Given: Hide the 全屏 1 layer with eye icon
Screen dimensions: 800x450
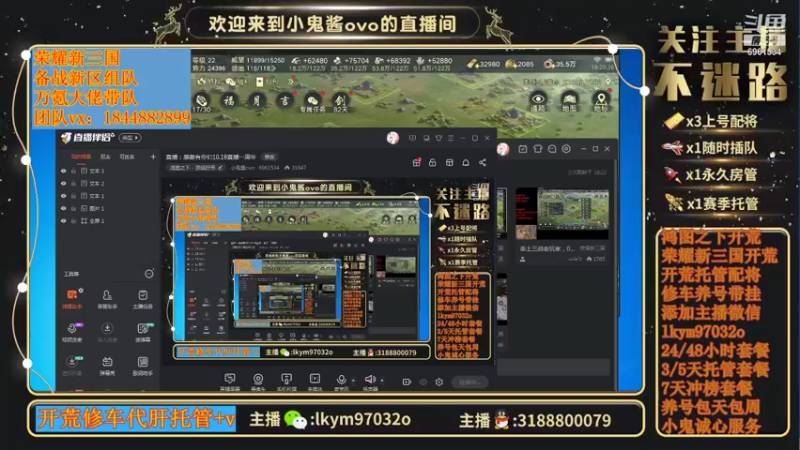Looking at the screenshot, I should click(x=63, y=221).
